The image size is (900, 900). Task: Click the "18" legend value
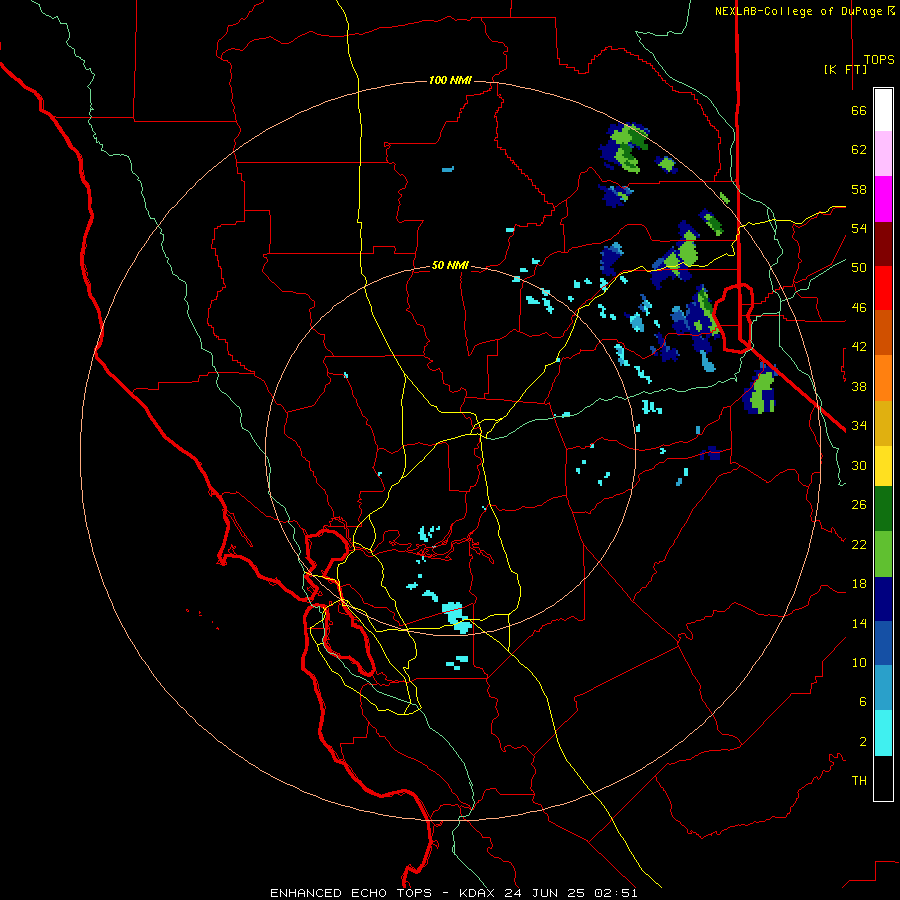click(x=859, y=584)
